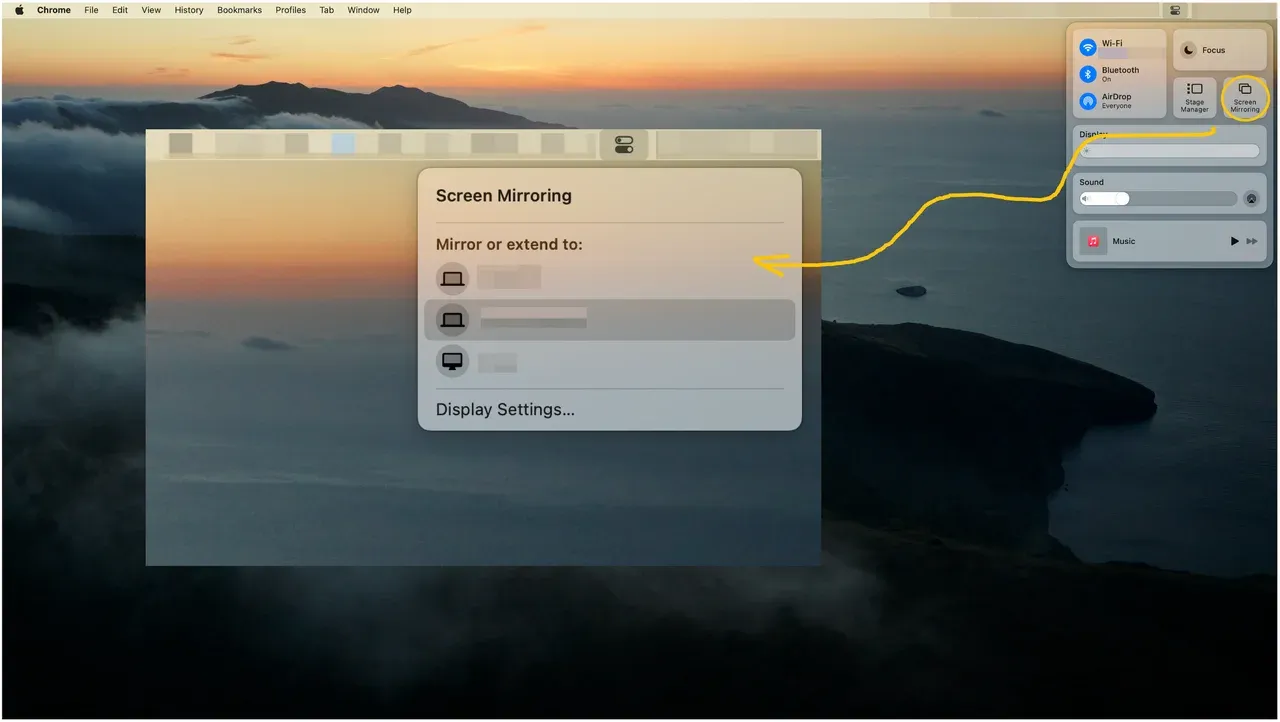1280x722 pixels.
Task: Open the Apple menu
Action: point(19,10)
